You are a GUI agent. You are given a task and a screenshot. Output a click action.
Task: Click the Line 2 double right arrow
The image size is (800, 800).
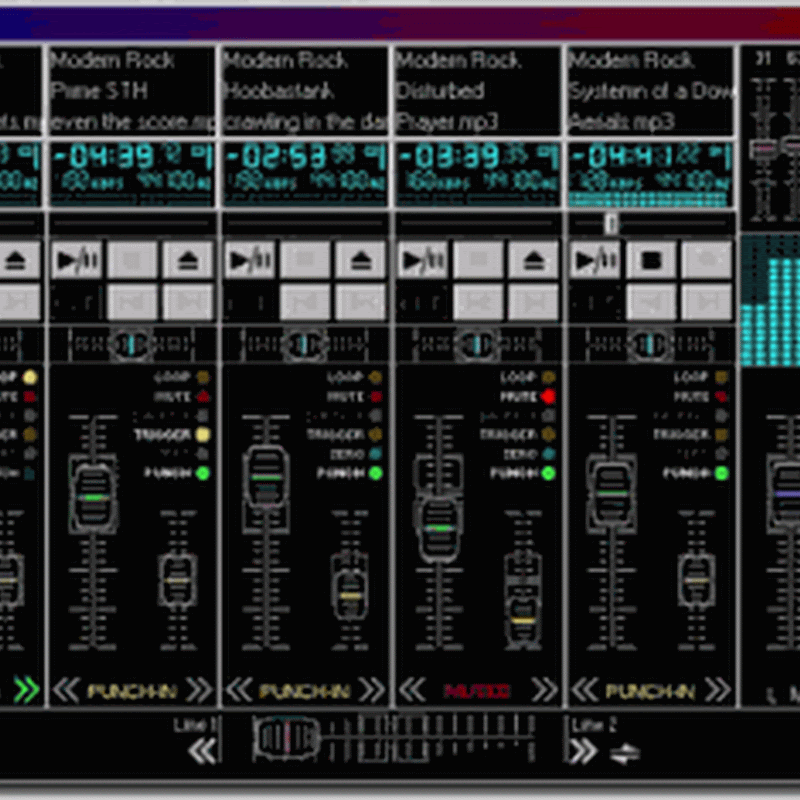tap(583, 752)
